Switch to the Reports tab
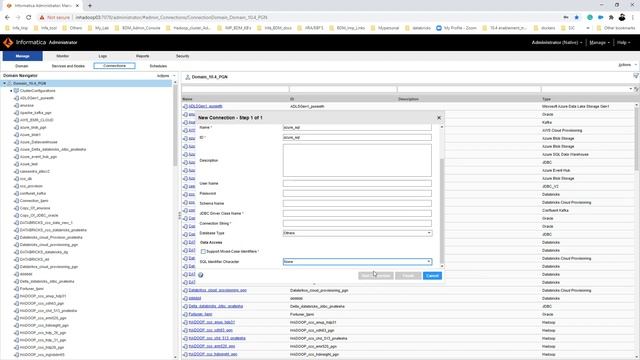Viewport: 640px width, 360px height. (x=142, y=56)
